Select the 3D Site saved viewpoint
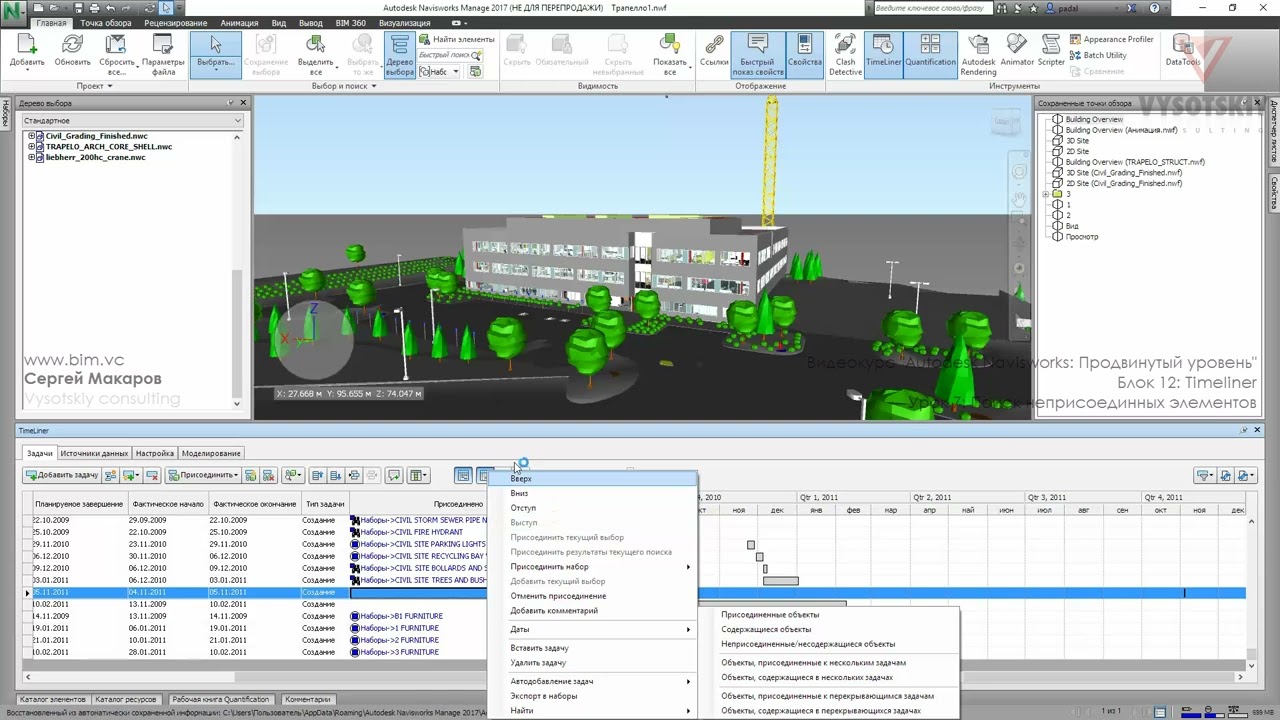This screenshot has width=1280, height=720. 1077,141
